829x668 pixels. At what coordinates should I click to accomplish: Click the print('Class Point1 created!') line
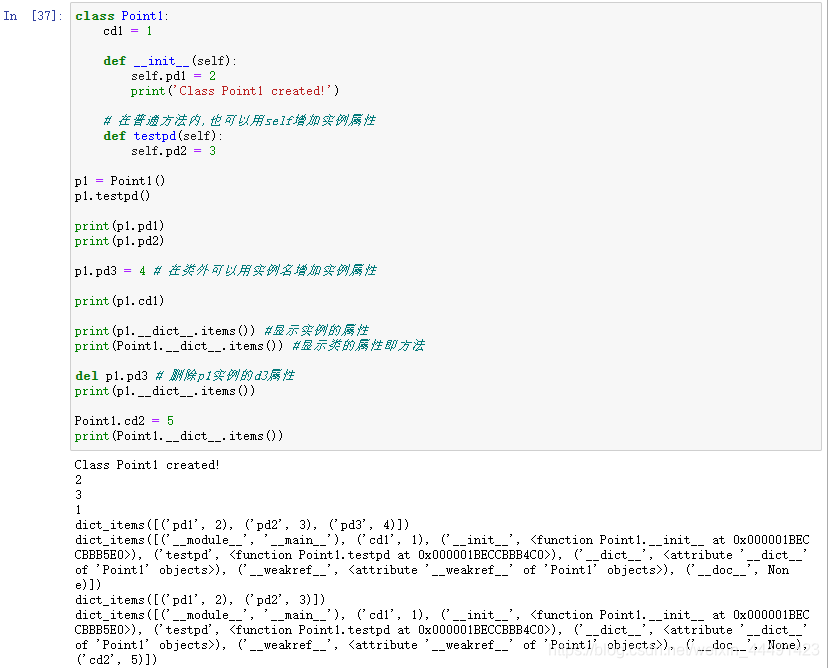pos(235,91)
